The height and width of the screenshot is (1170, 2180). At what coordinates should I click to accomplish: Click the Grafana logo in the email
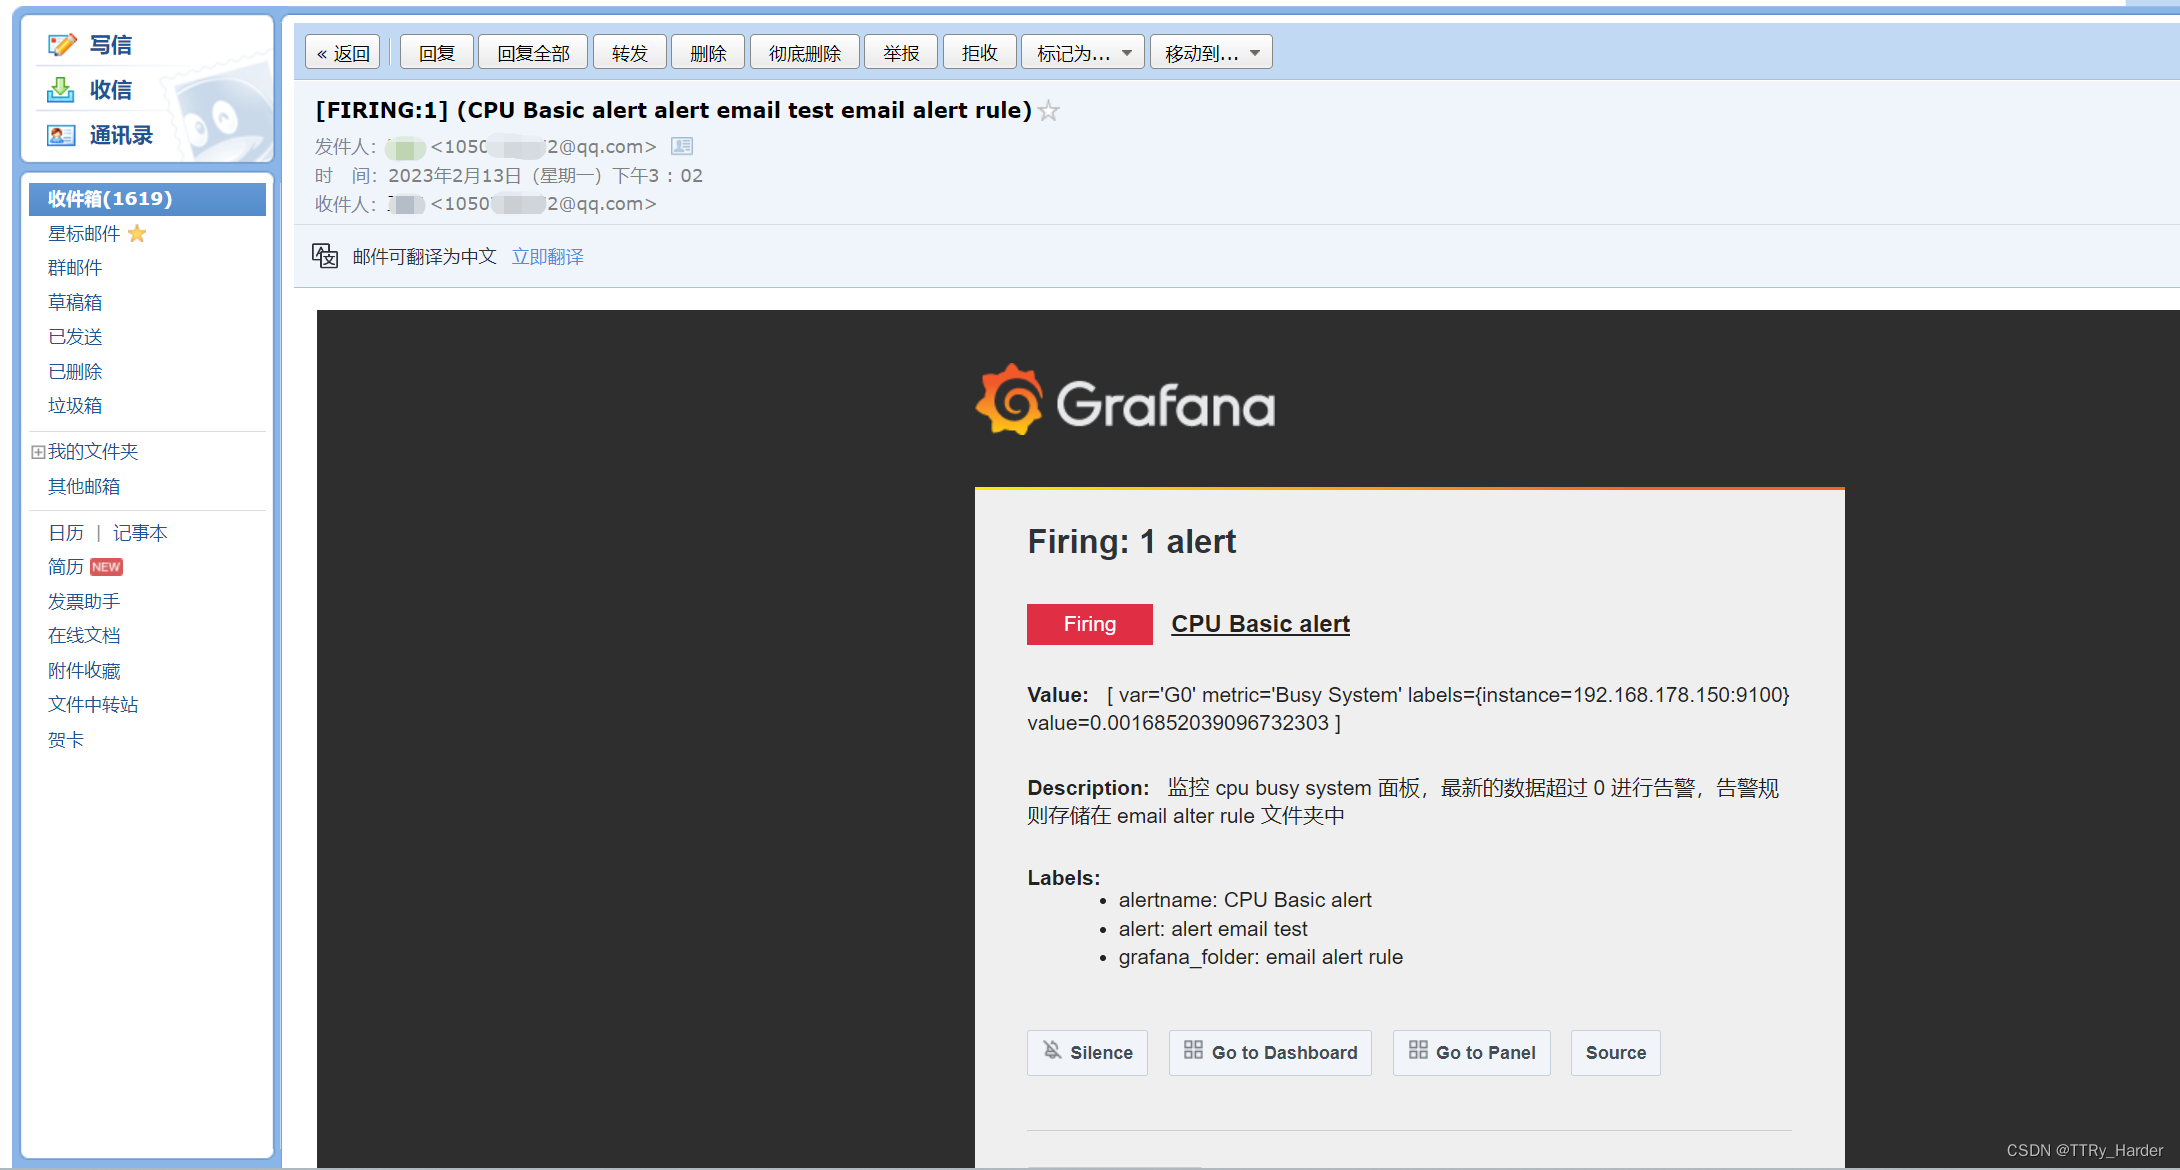tap(1126, 400)
